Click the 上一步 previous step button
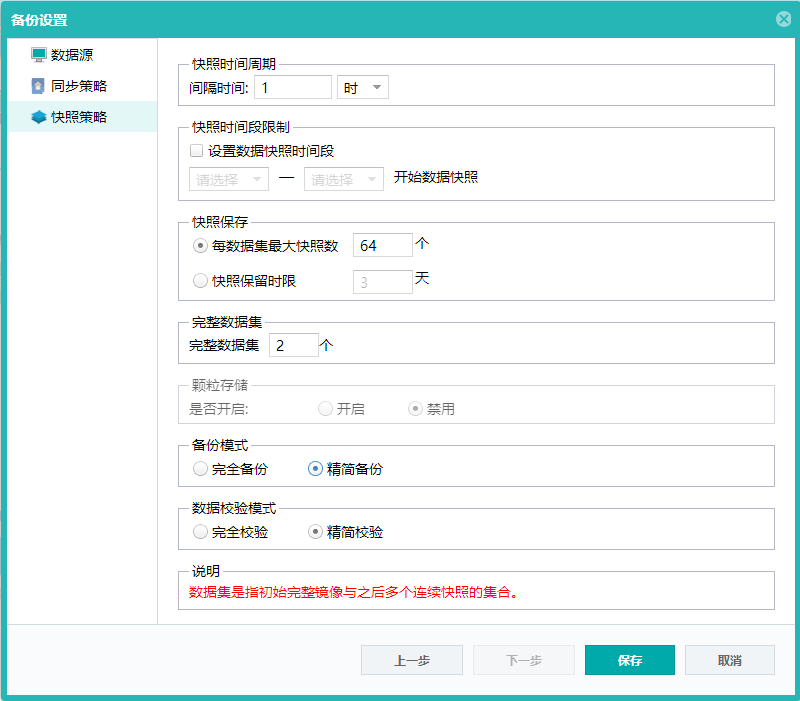 [x=411, y=660]
